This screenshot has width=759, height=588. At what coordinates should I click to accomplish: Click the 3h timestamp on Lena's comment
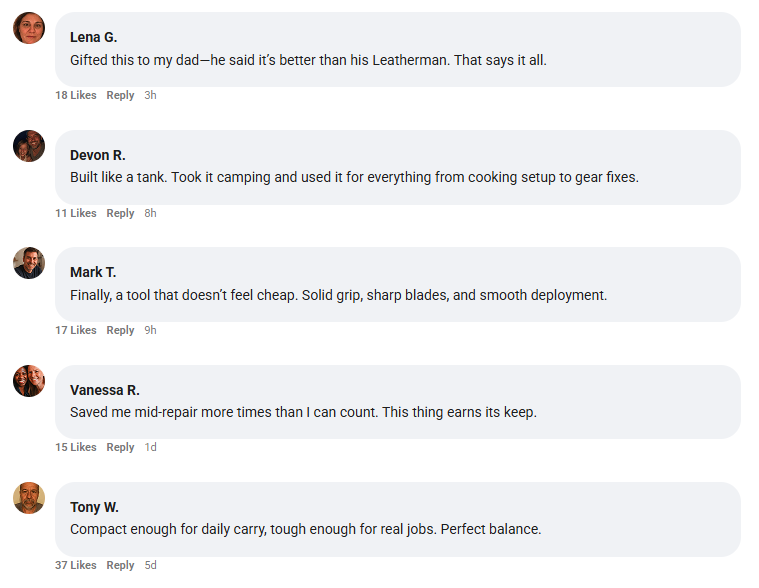[150, 95]
